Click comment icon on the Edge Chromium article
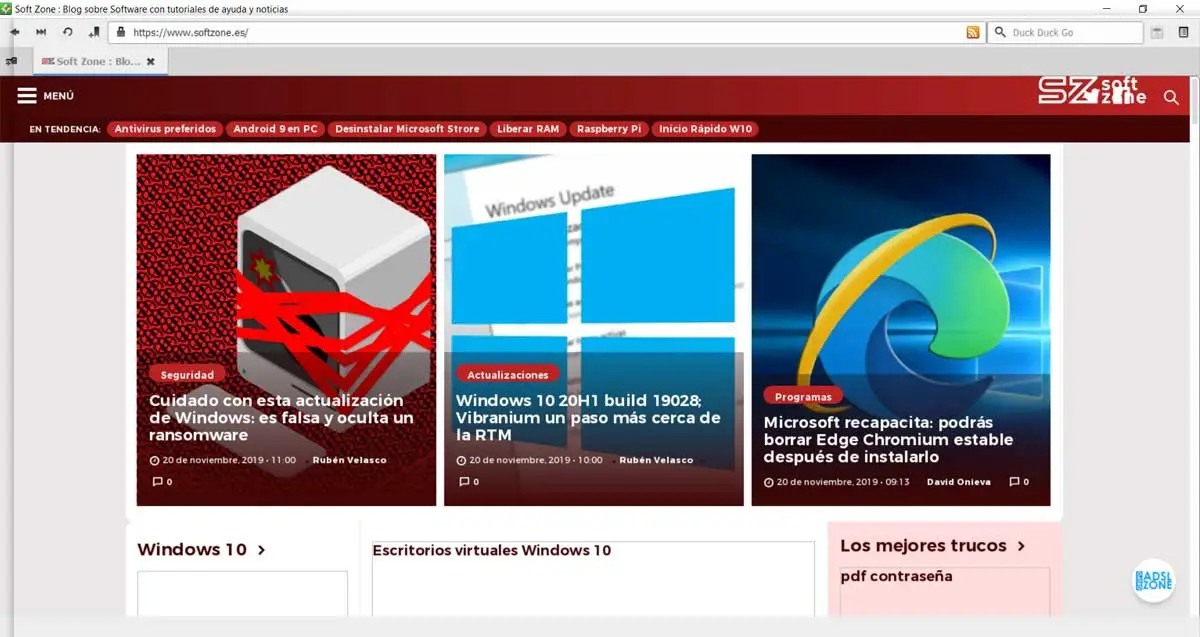 pos(1014,481)
